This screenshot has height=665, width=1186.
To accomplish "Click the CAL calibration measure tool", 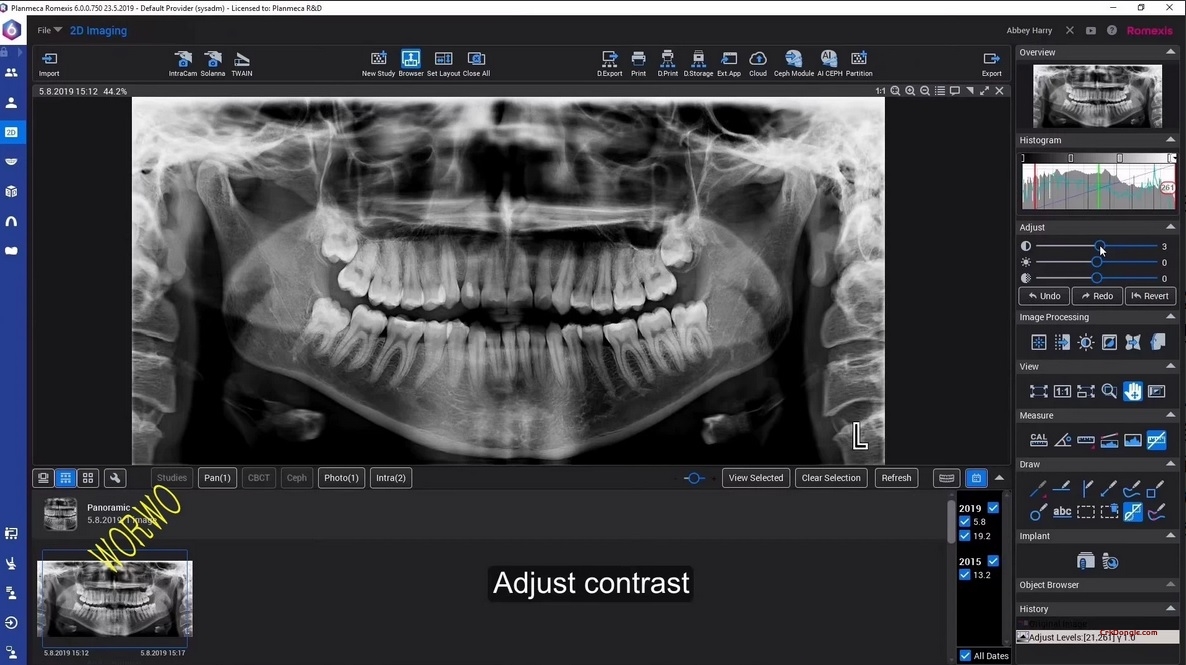I will 1038,439.
